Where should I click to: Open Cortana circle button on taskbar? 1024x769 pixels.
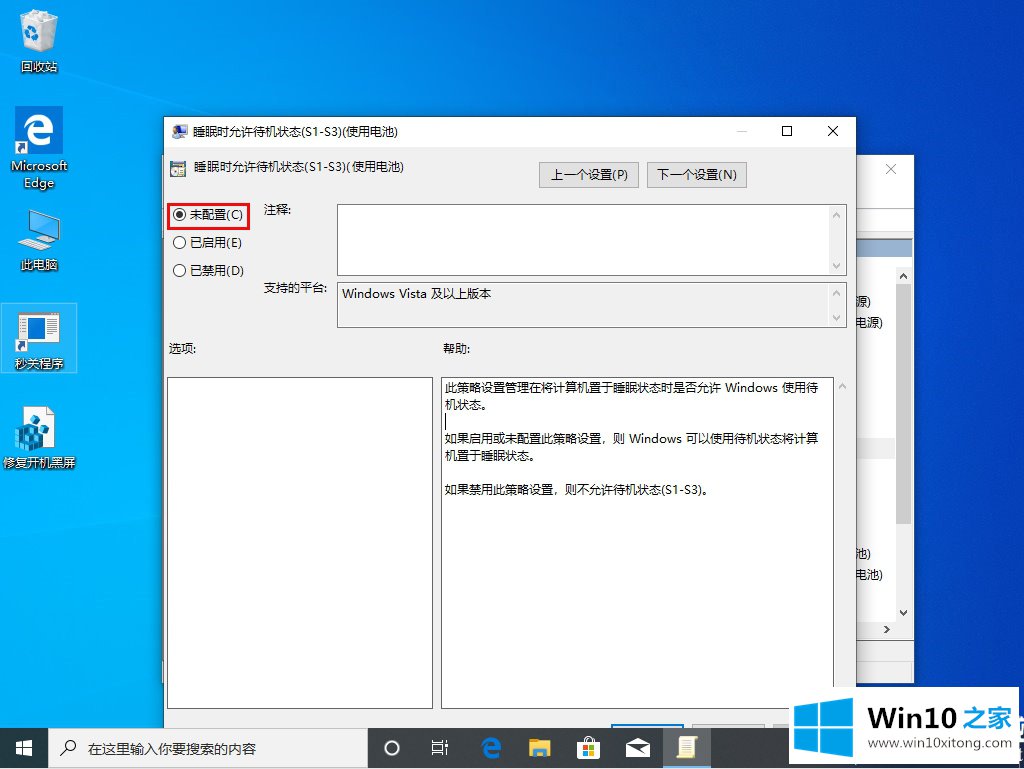pyautogui.click(x=391, y=748)
